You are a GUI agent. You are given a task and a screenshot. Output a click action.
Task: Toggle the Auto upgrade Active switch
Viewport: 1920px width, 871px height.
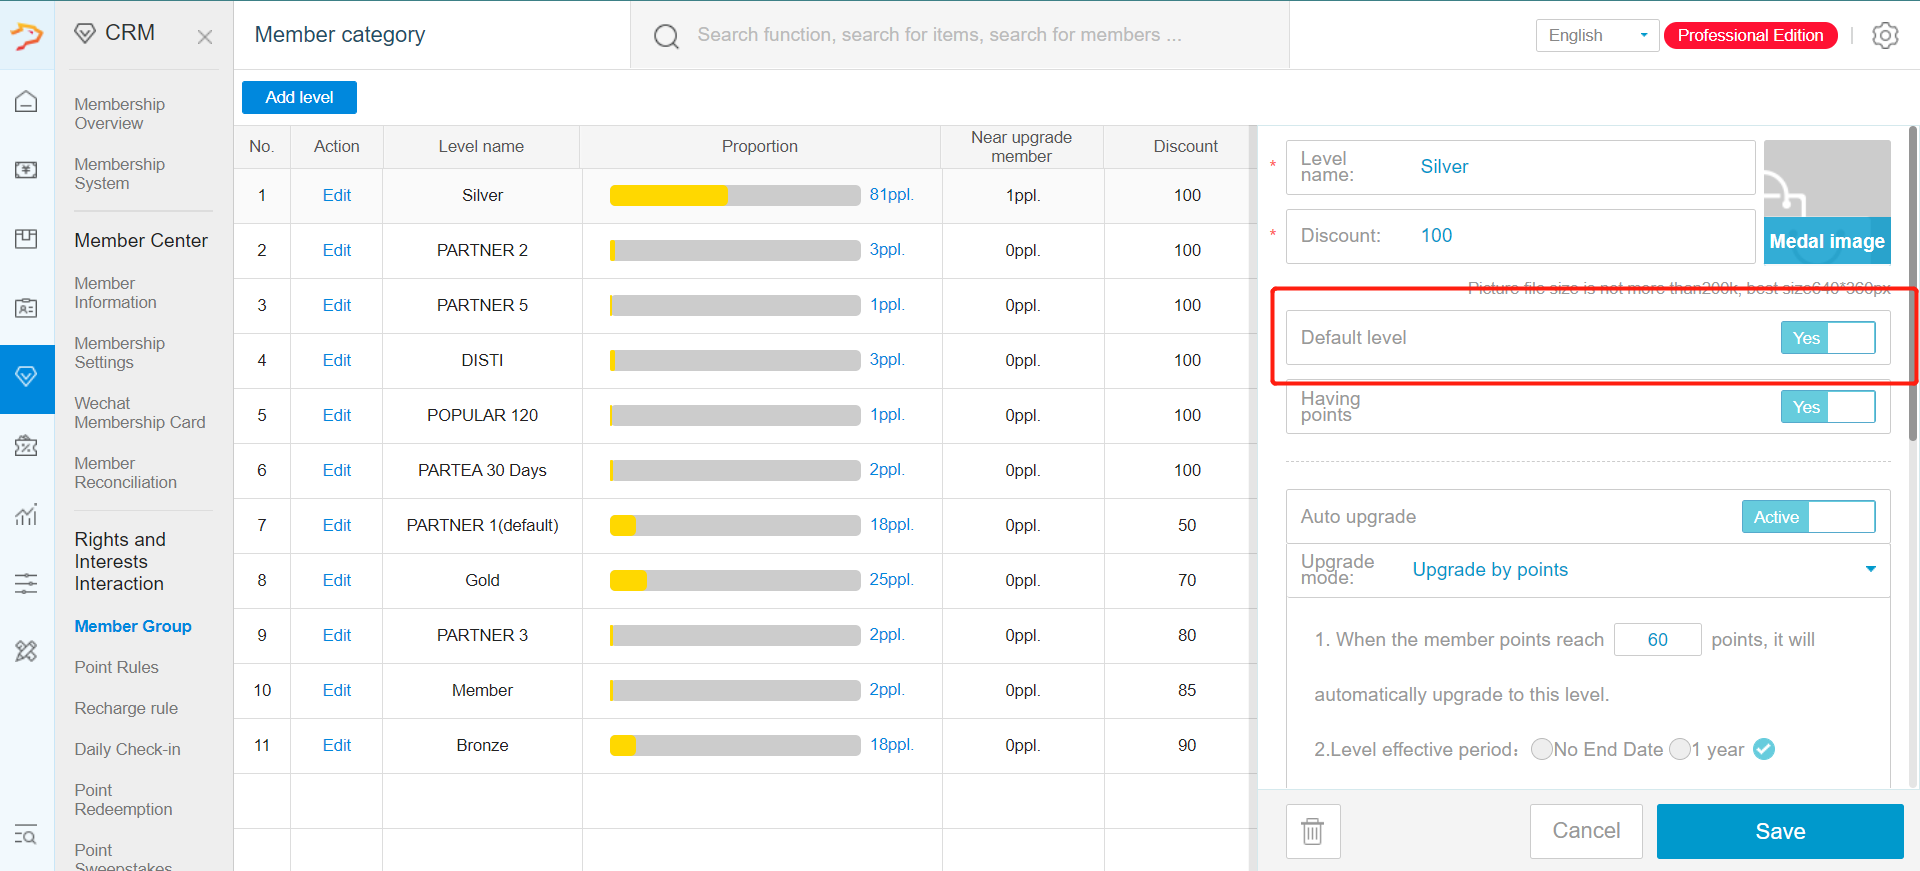tap(1808, 517)
